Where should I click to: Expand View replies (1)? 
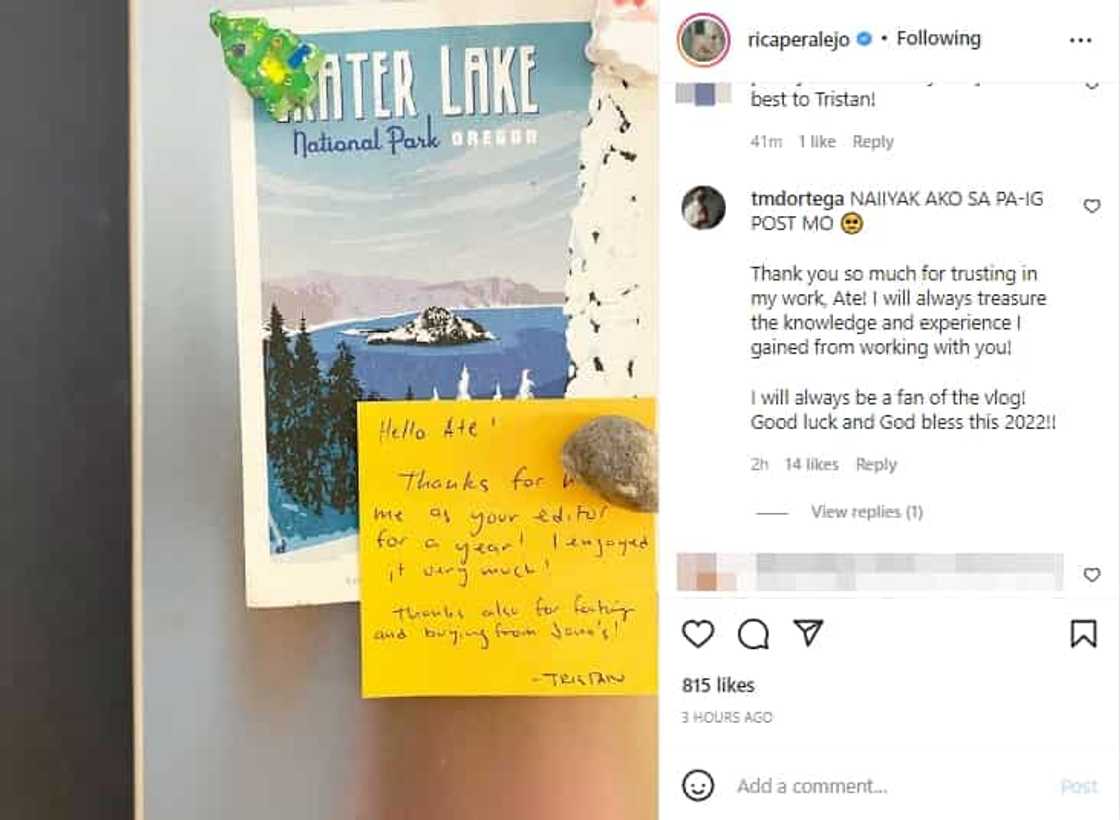pos(866,511)
